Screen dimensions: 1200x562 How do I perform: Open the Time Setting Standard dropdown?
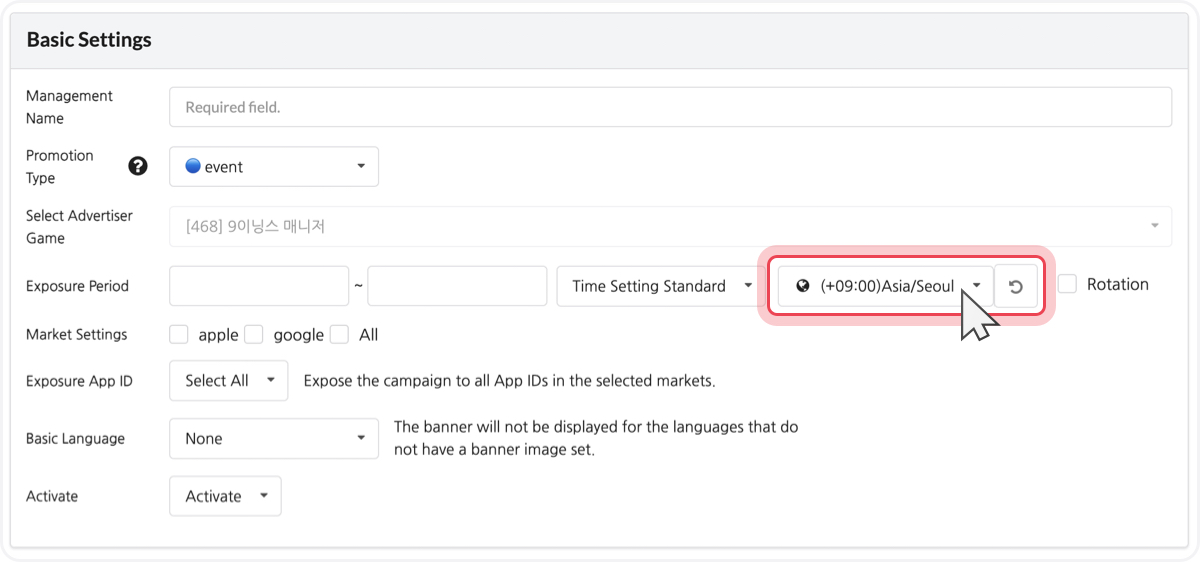click(660, 286)
